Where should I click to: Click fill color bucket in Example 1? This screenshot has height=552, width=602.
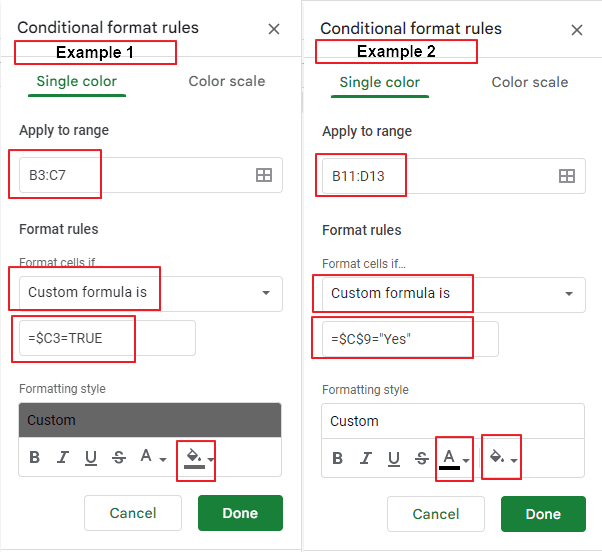pyautogui.click(x=194, y=458)
